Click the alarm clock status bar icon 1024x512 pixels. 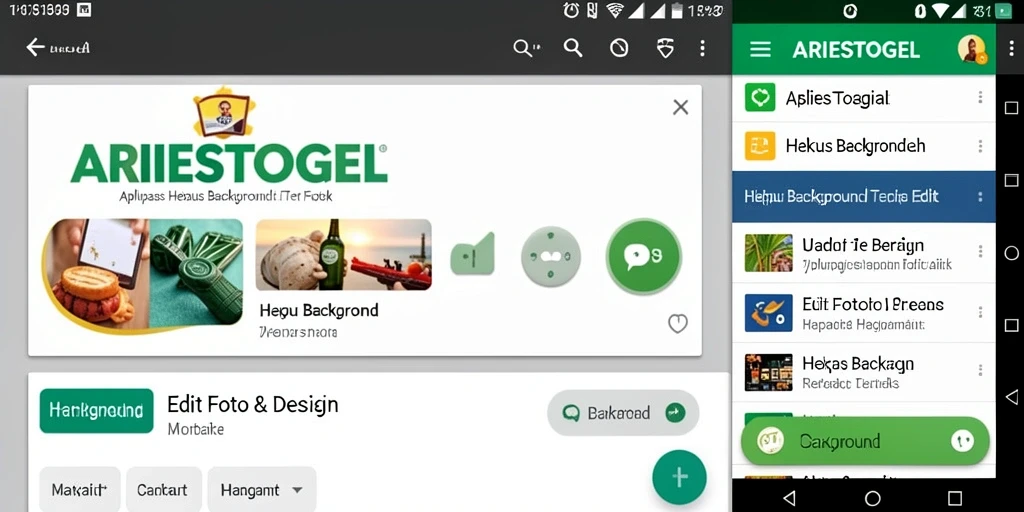tap(571, 10)
